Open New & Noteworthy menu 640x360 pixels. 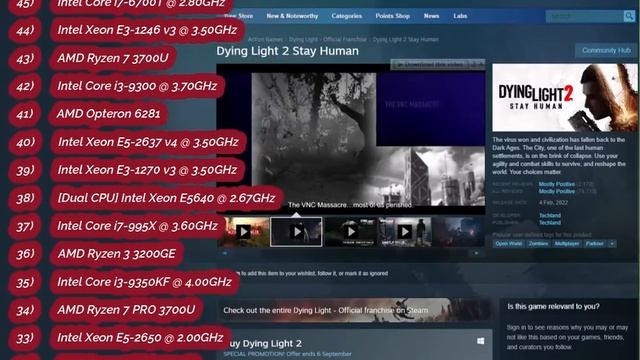click(x=292, y=16)
